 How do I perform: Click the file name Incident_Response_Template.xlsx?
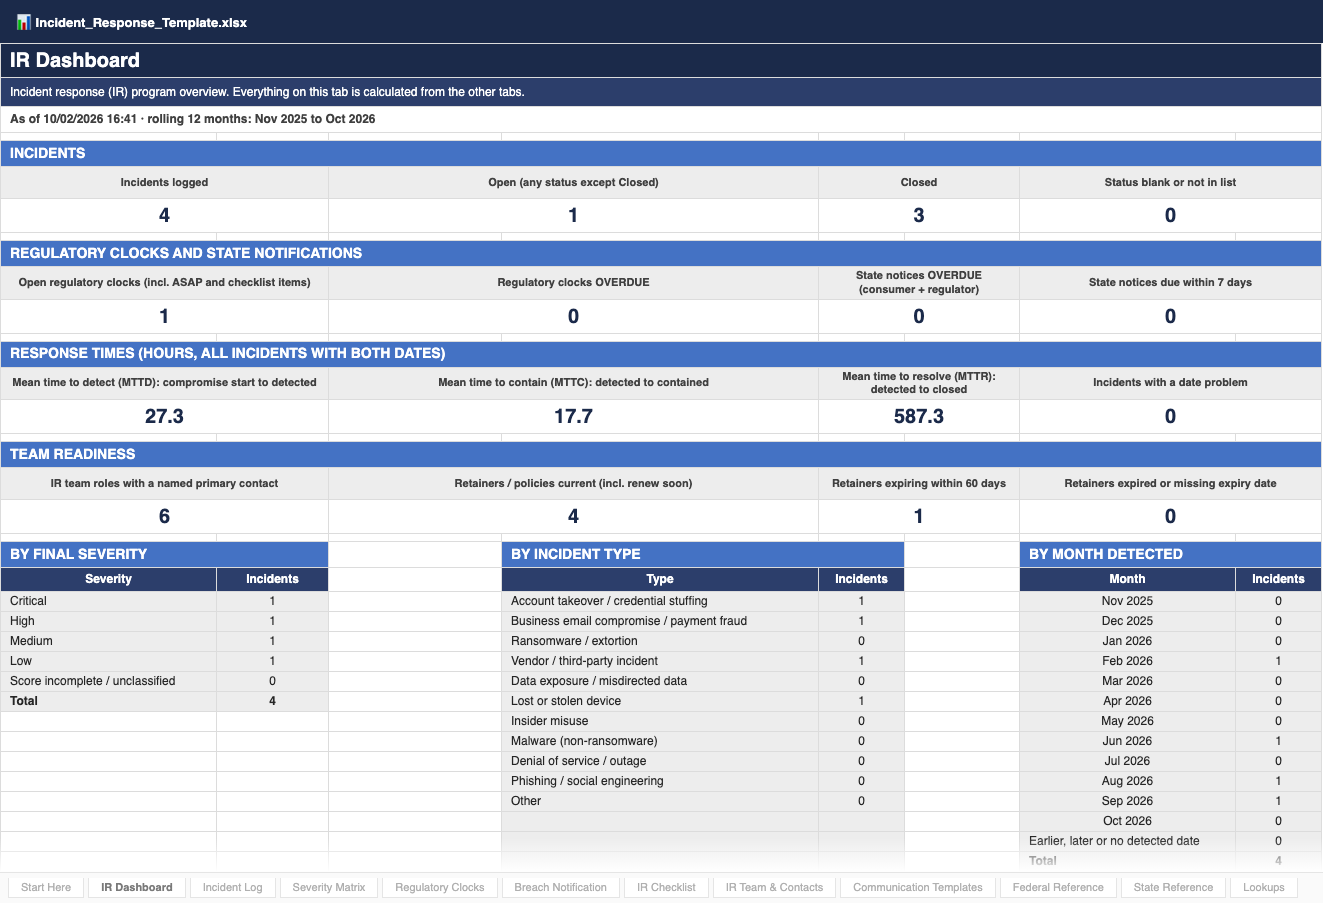[x=141, y=22]
